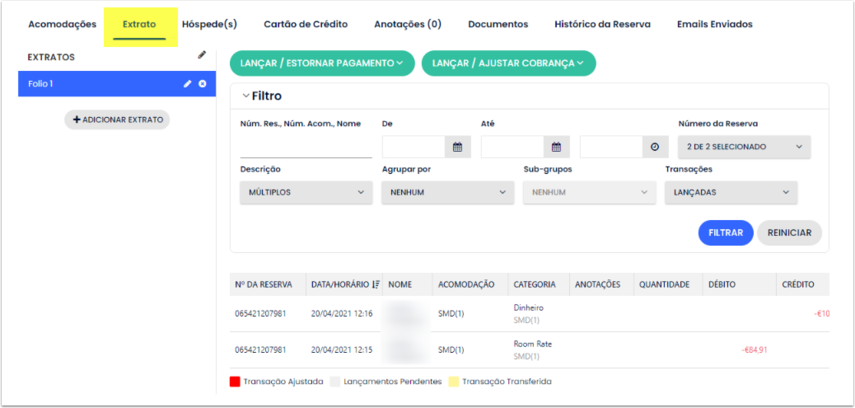
Task: Collapse the Filtro section chevron
Action: 246,96
